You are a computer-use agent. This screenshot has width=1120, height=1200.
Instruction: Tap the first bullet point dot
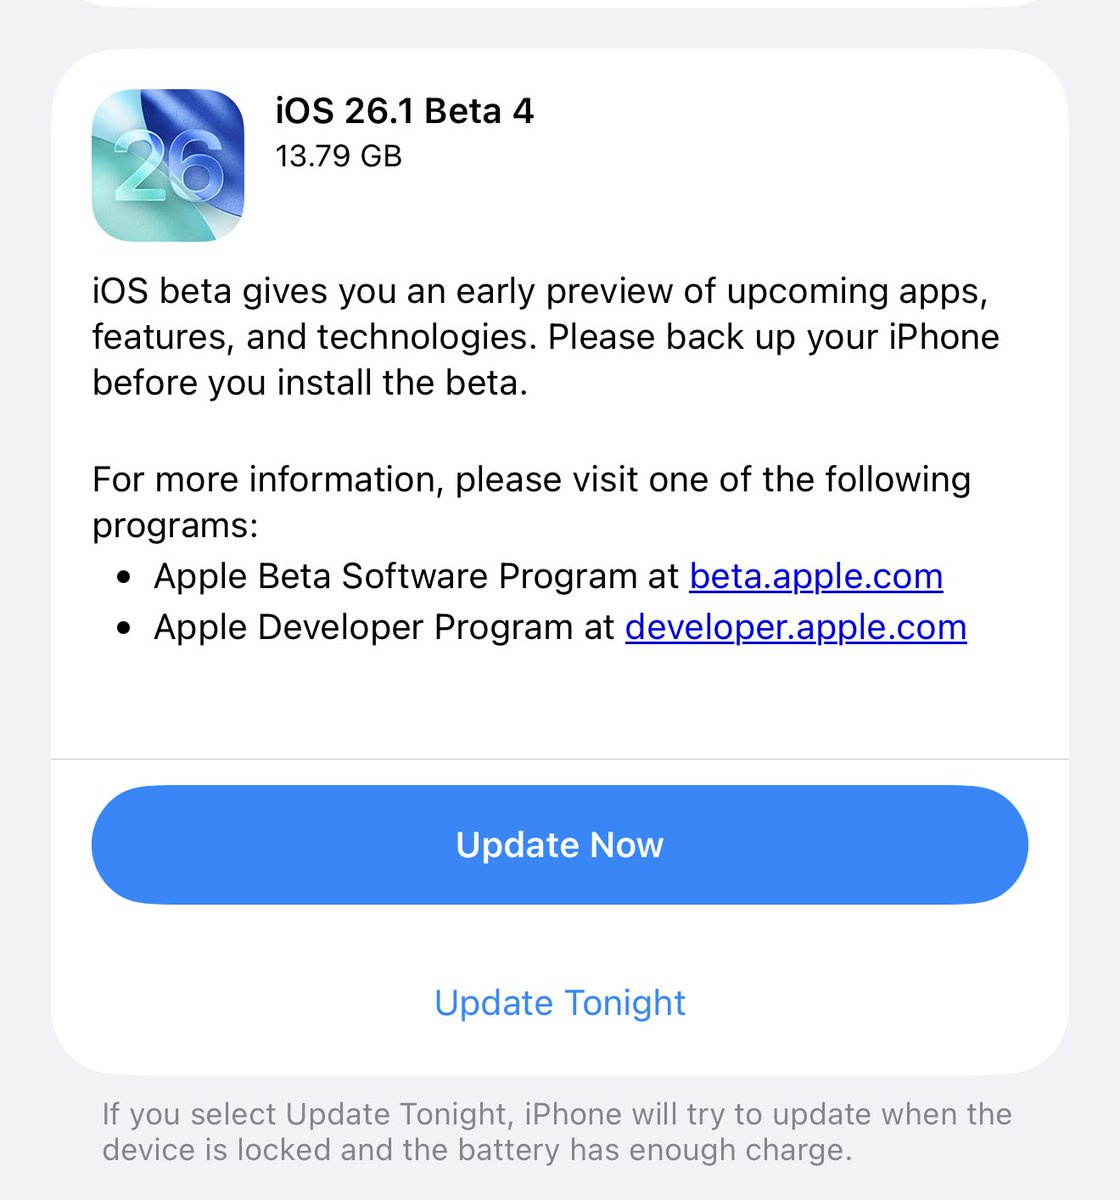pyautogui.click(x=124, y=578)
